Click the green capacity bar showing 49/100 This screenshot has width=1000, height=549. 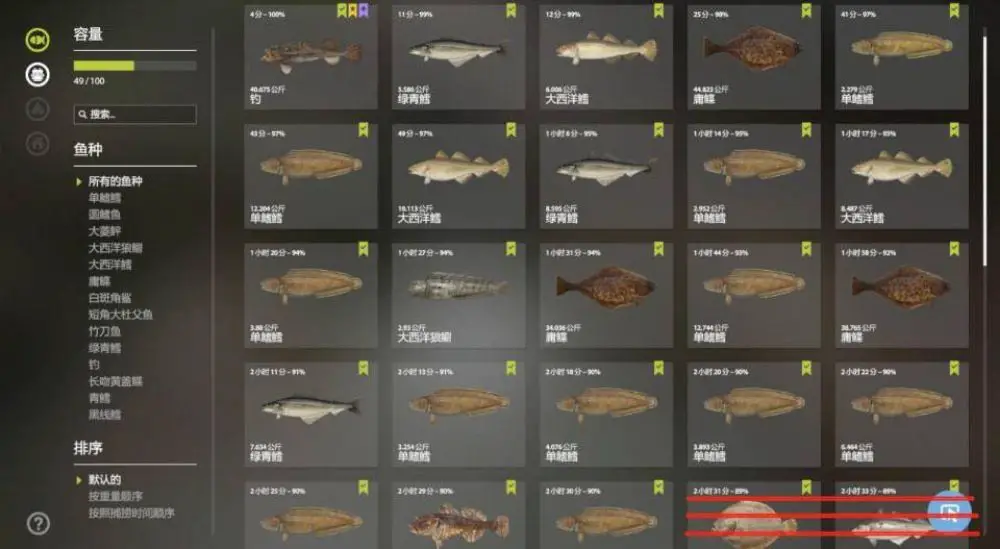(135, 66)
